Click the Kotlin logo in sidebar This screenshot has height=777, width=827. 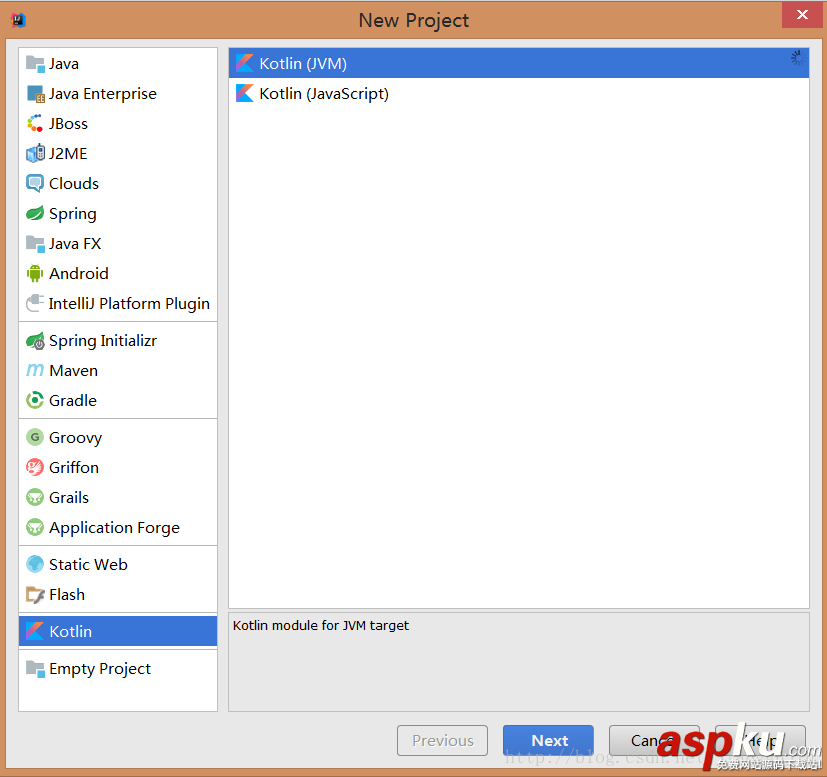point(35,631)
